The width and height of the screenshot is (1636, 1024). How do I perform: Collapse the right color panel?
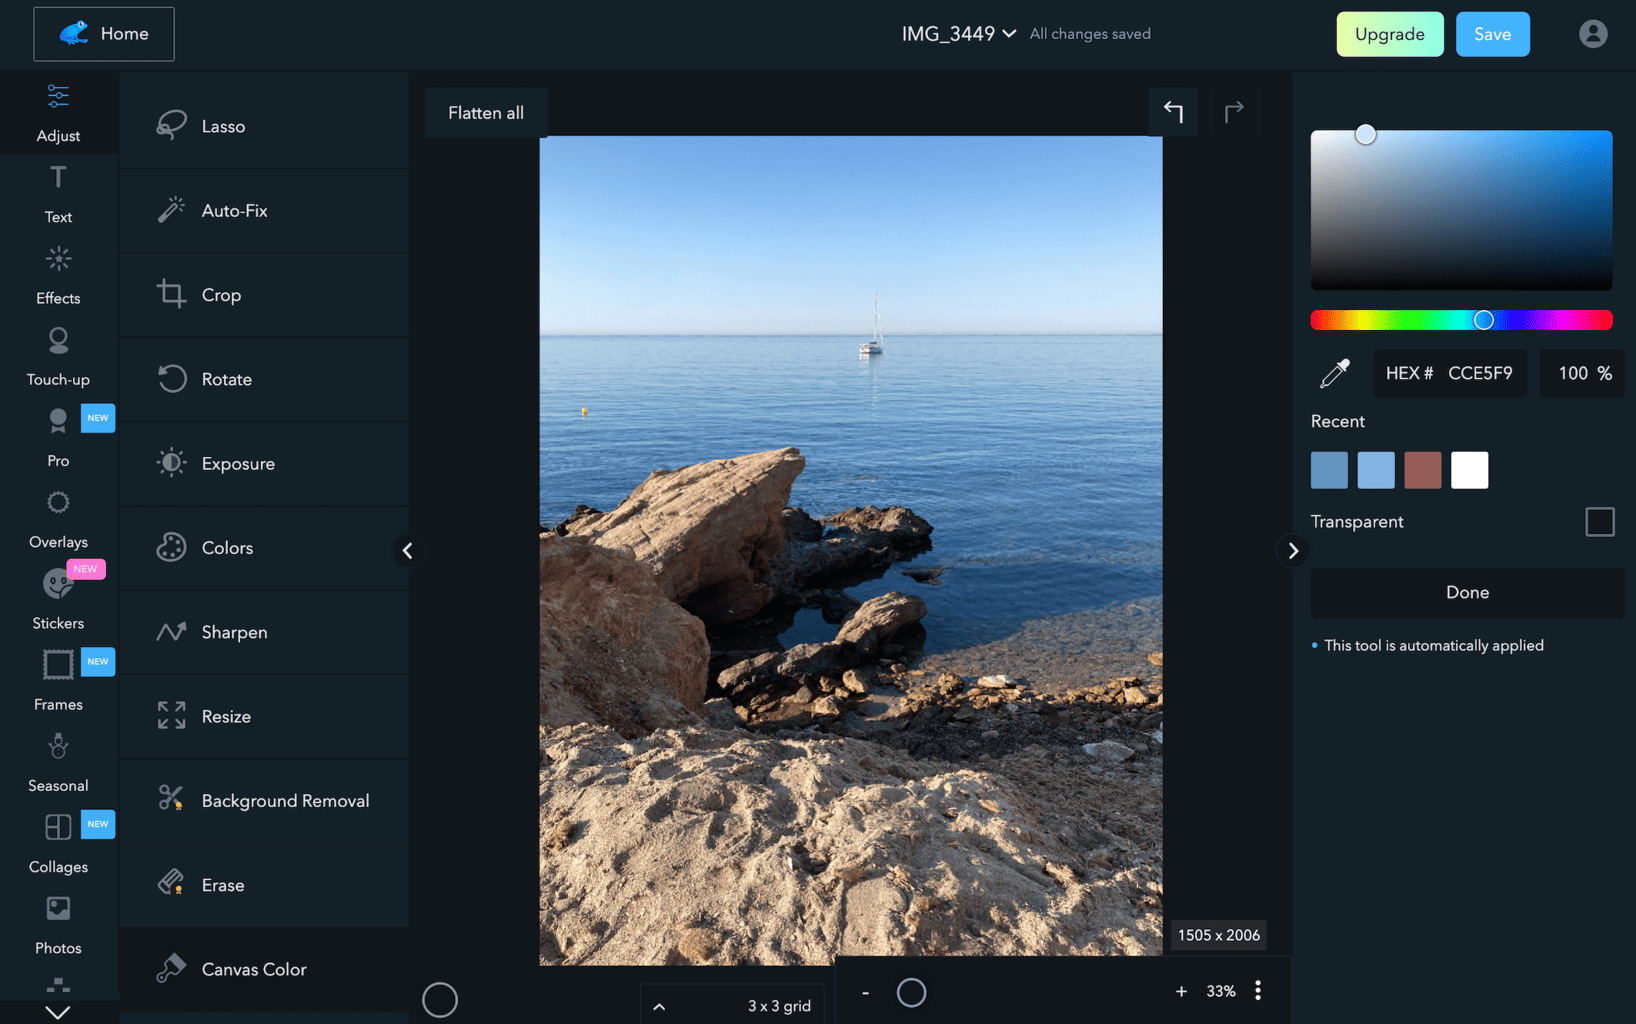coord(1293,550)
